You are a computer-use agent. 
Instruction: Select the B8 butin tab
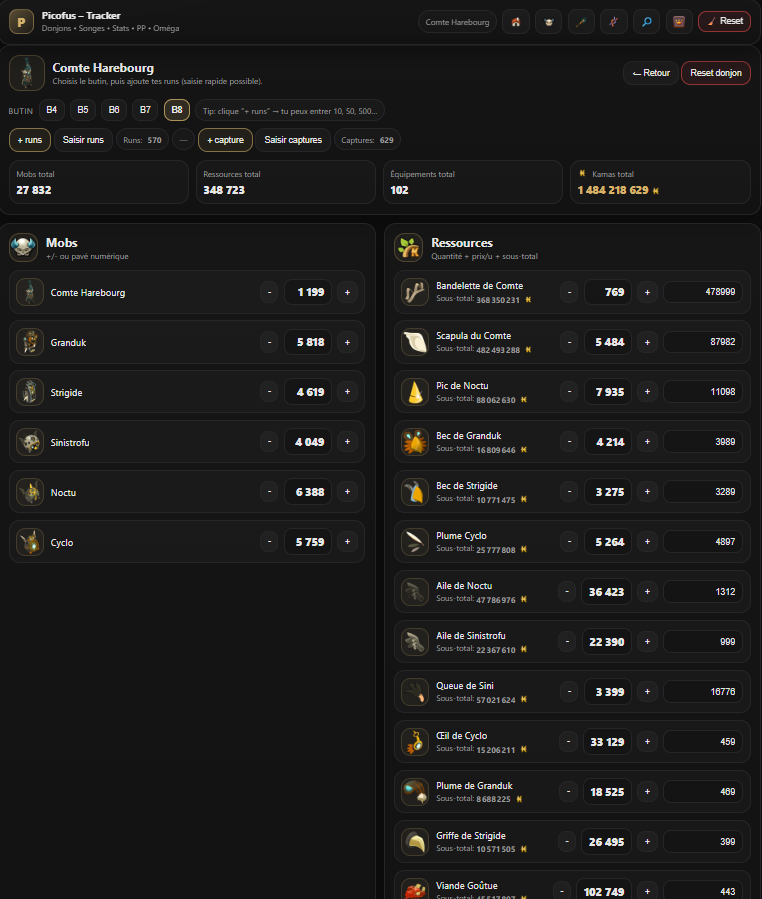[177, 110]
